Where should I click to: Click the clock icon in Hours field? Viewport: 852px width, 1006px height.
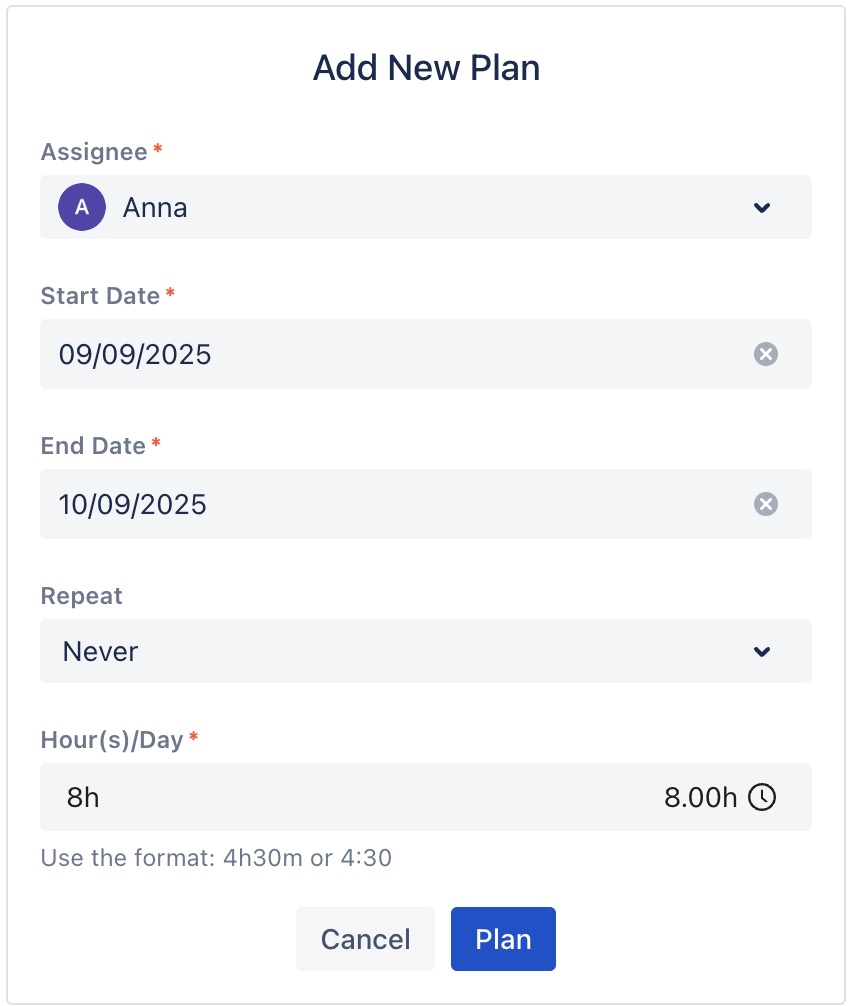[x=762, y=797]
